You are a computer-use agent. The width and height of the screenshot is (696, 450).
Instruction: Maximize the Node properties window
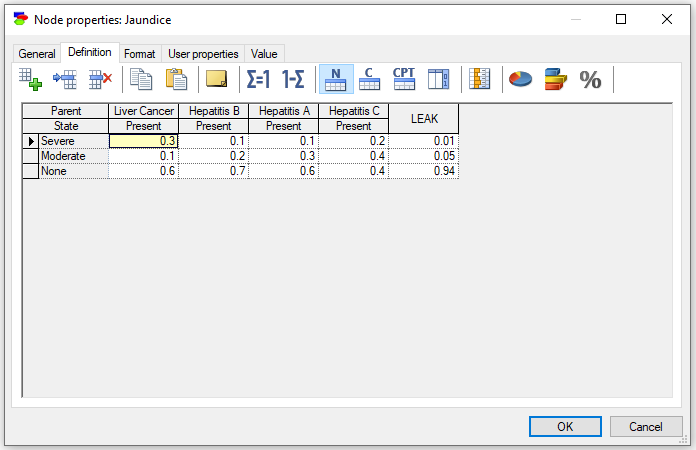[x=621, y=19]
